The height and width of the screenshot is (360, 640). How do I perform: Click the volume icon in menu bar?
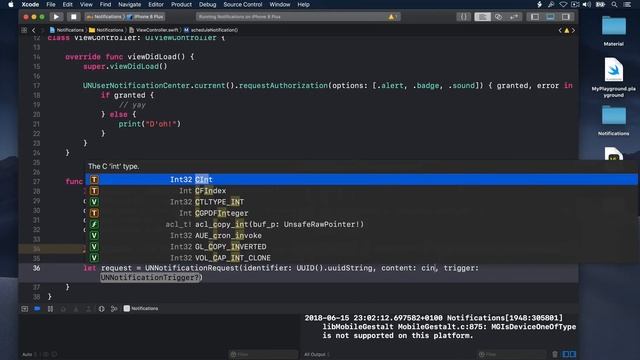[587, 4]
